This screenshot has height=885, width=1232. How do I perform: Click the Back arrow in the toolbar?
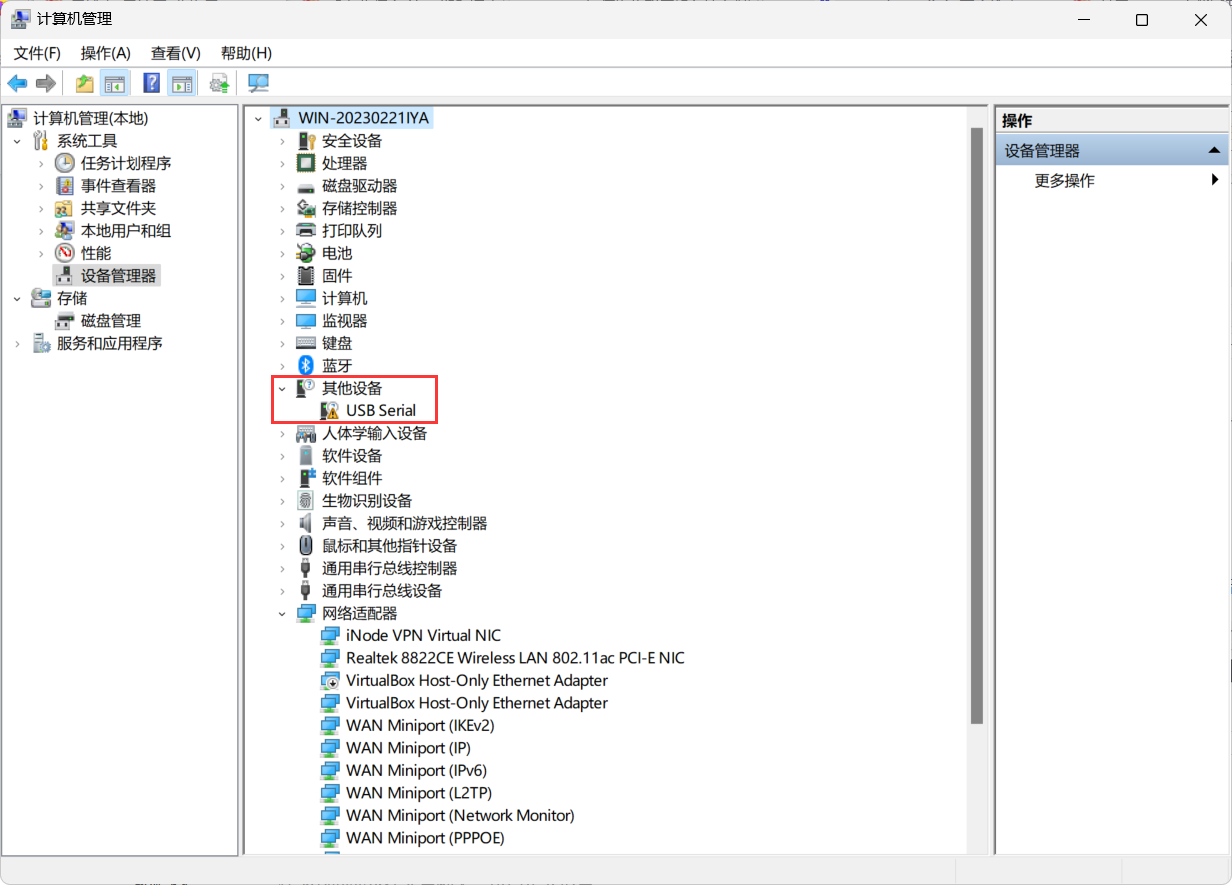click(x=17, y=83)
